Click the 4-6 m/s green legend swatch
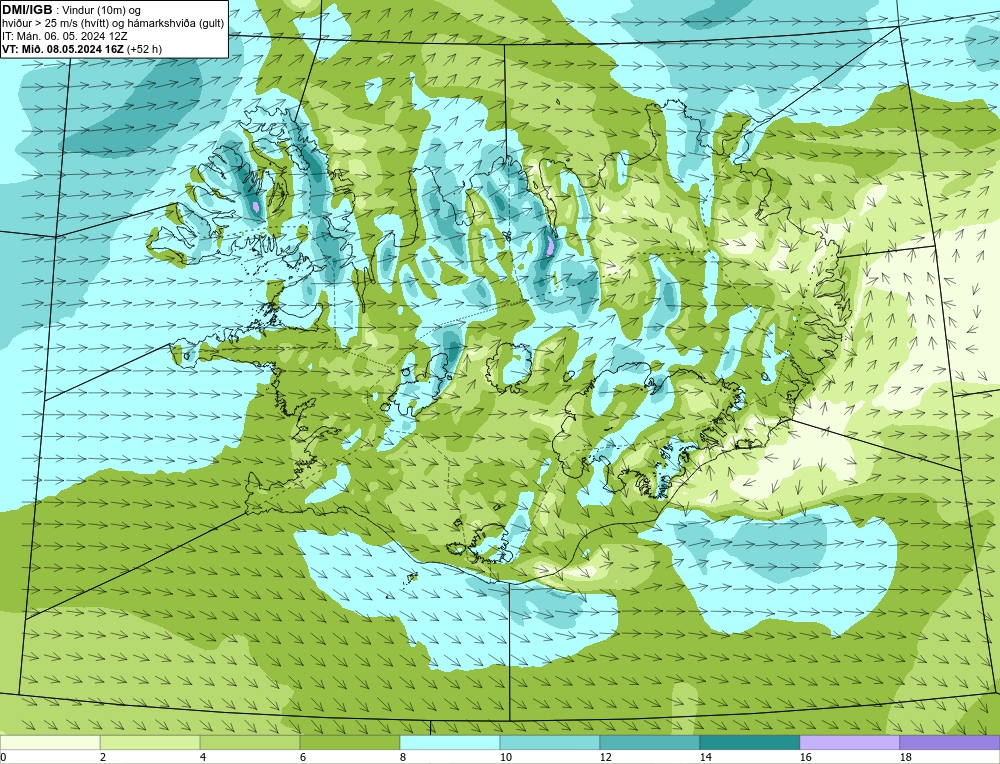The image size is (1000, 764). [250, 742]
